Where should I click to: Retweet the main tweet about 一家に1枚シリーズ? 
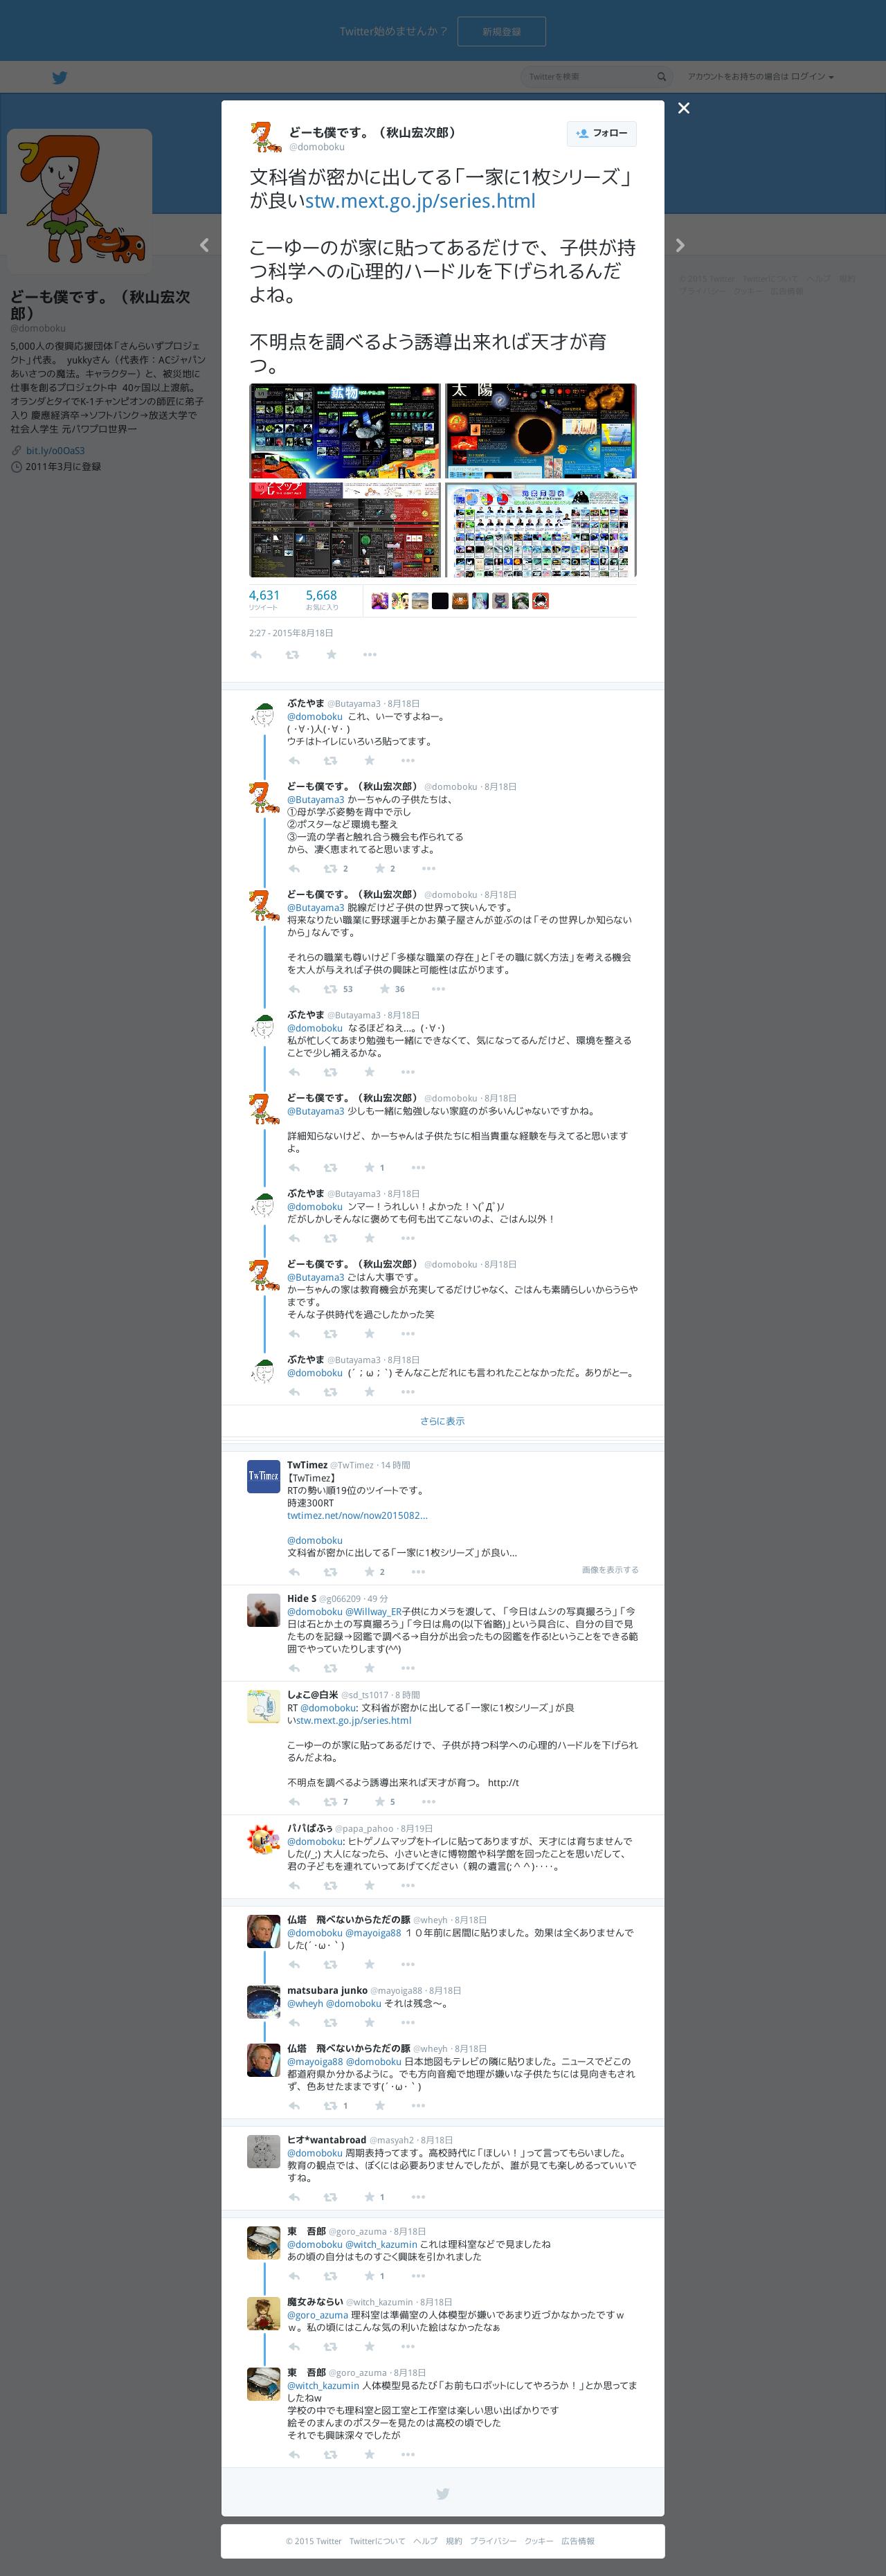click(x=292, y=655)
